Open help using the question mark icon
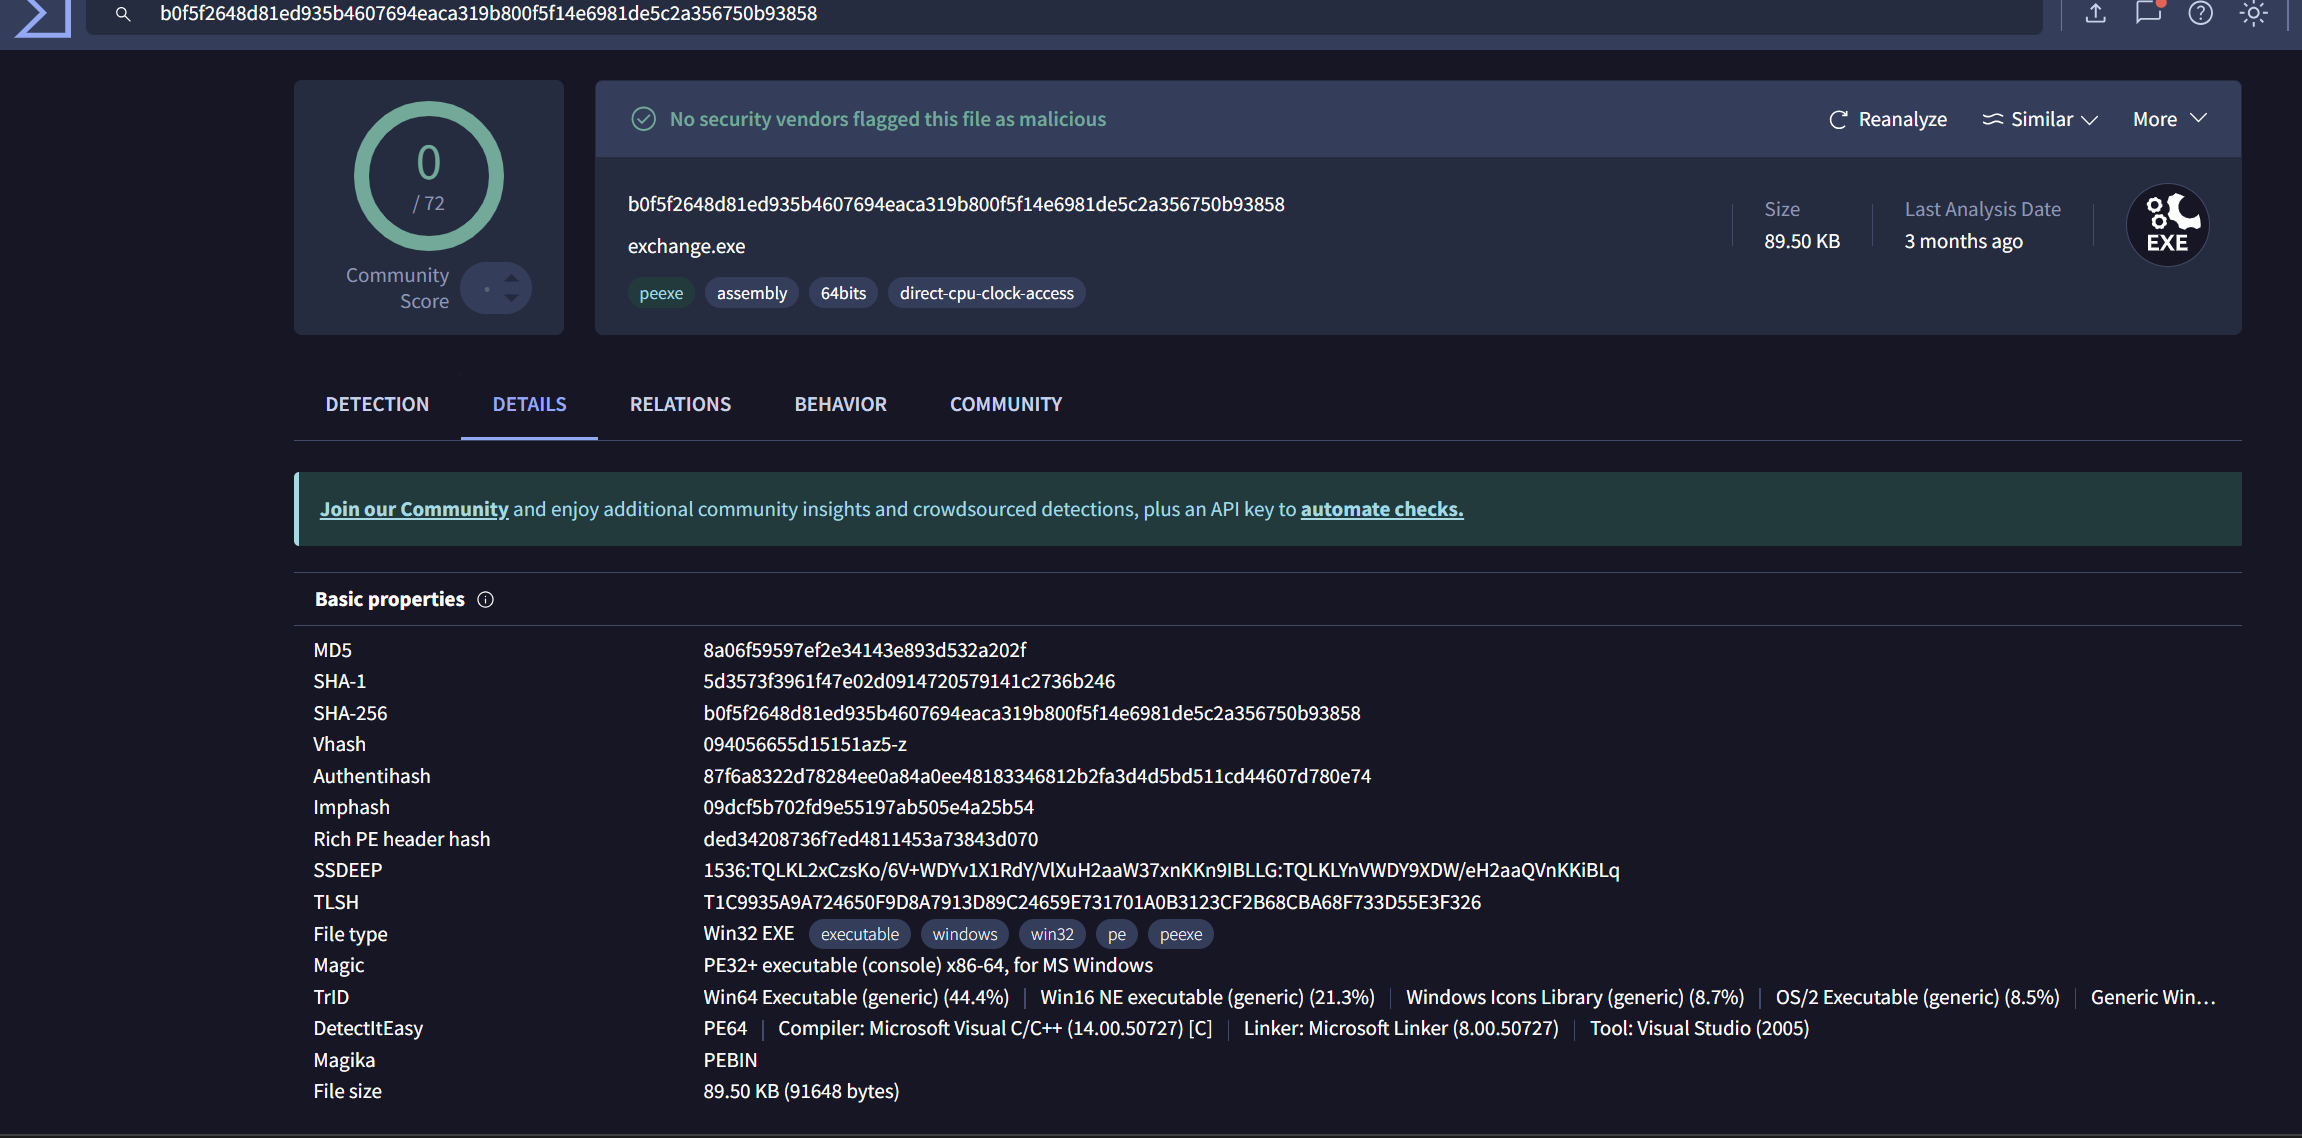The height and width of the screenshot is (1138, 2302). coord(2200,14)
